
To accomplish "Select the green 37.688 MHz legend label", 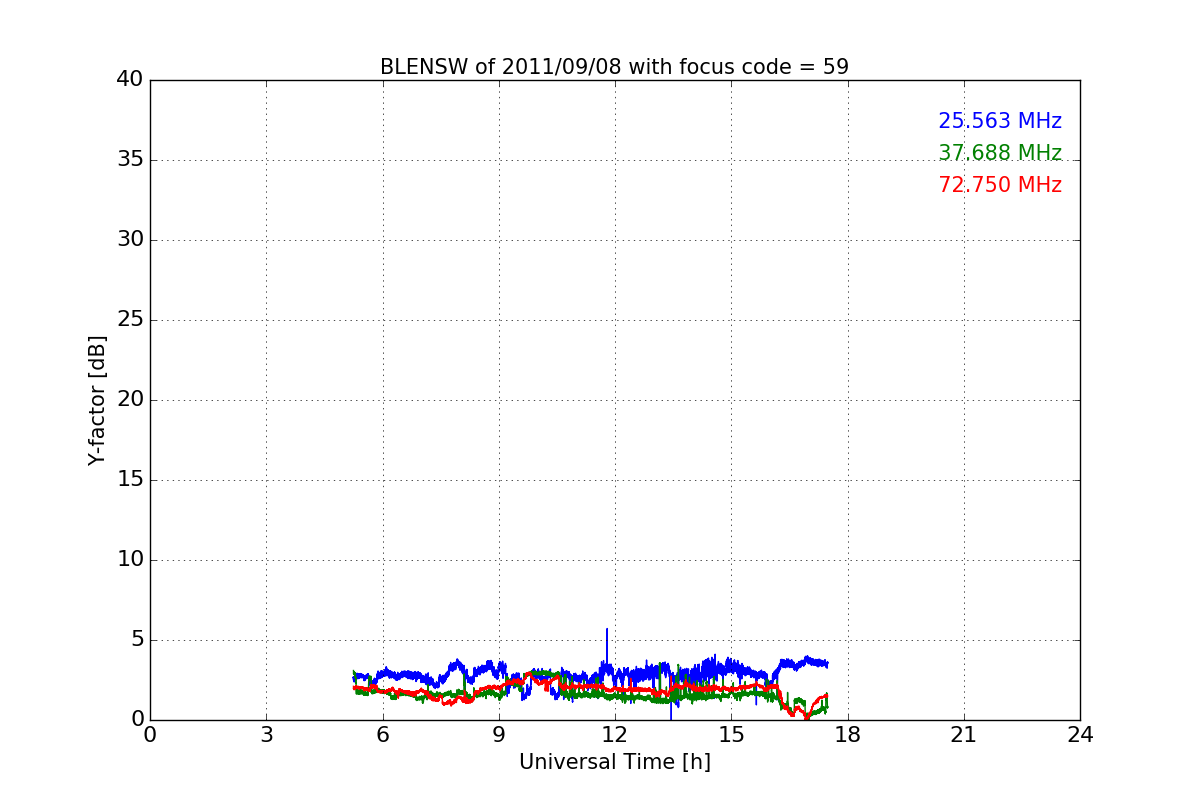I will [x=1000, y=153].
